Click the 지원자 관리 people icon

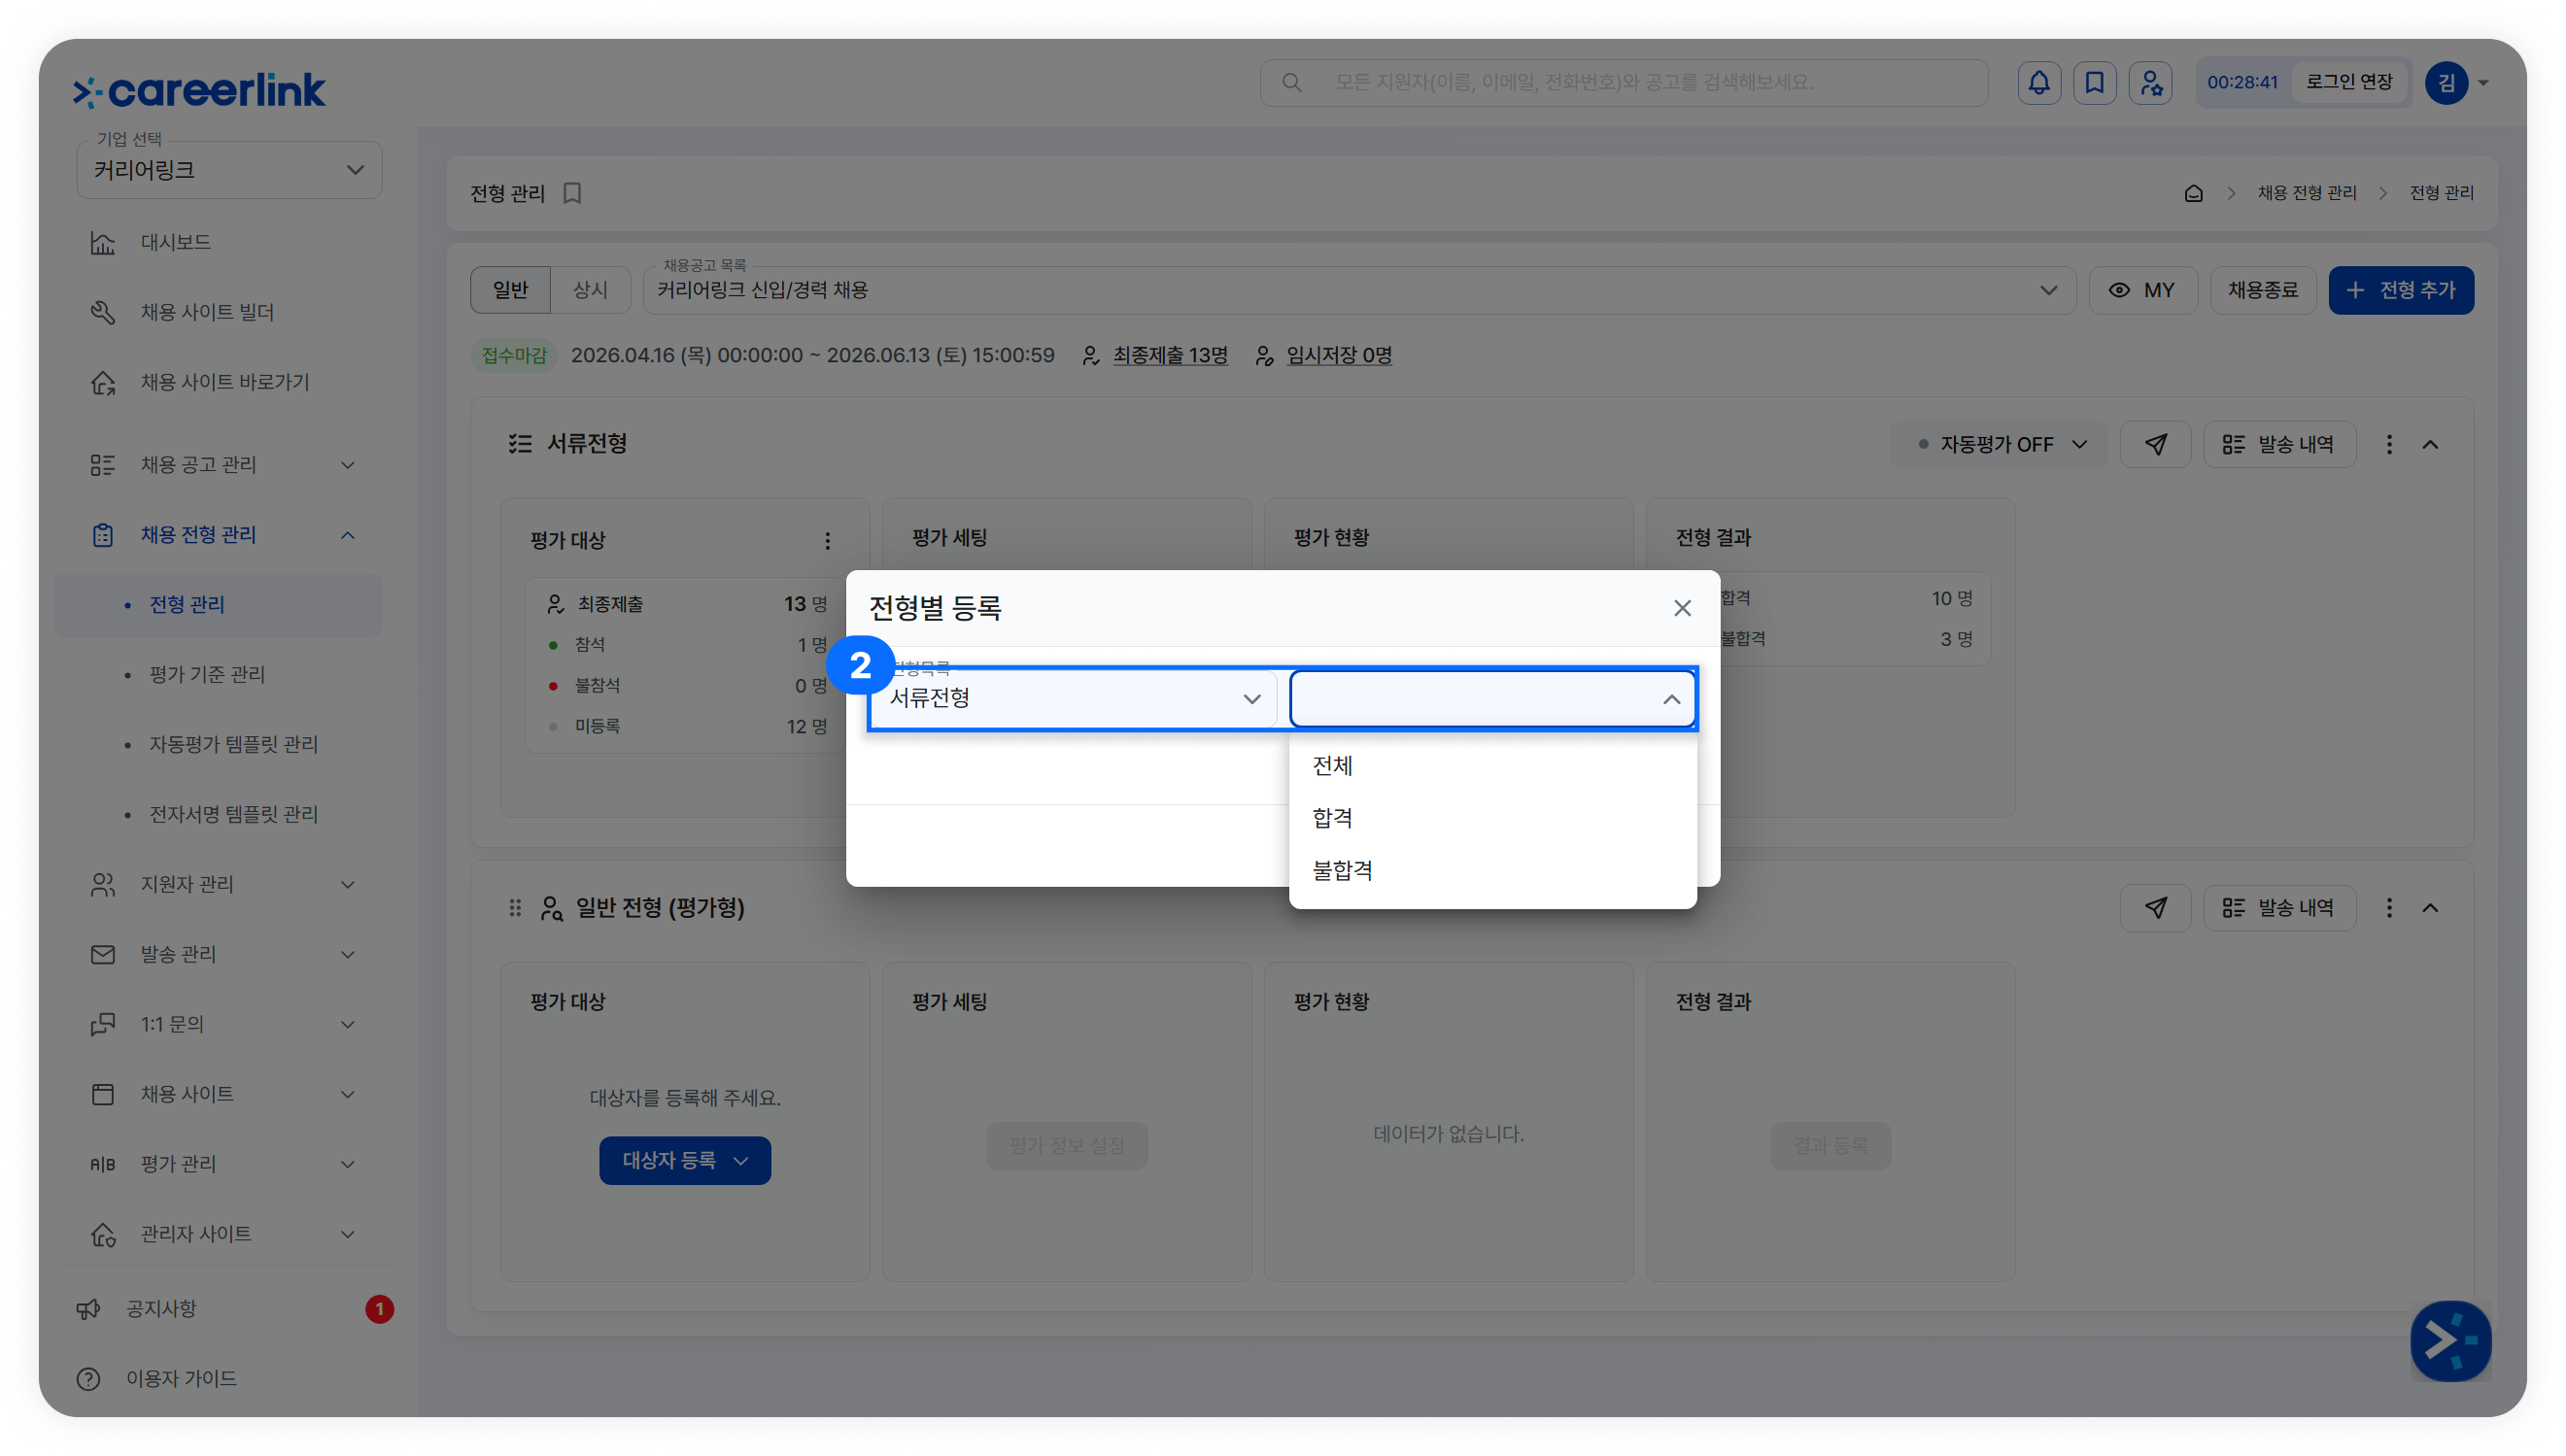pos(103,884)
